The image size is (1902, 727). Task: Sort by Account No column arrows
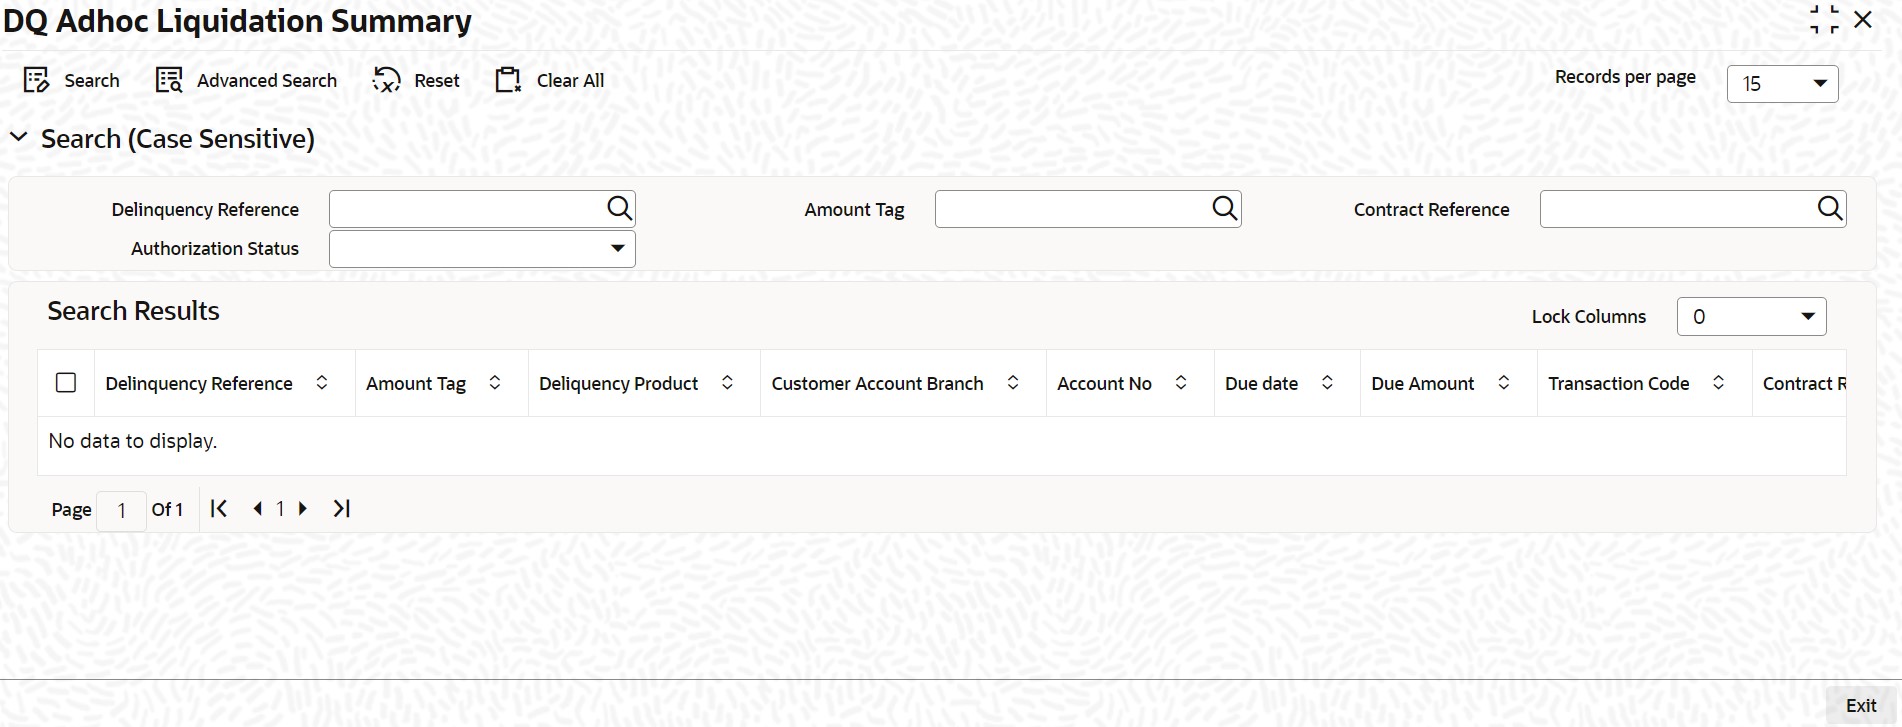pyautogui.click(x=1181, y=383)
